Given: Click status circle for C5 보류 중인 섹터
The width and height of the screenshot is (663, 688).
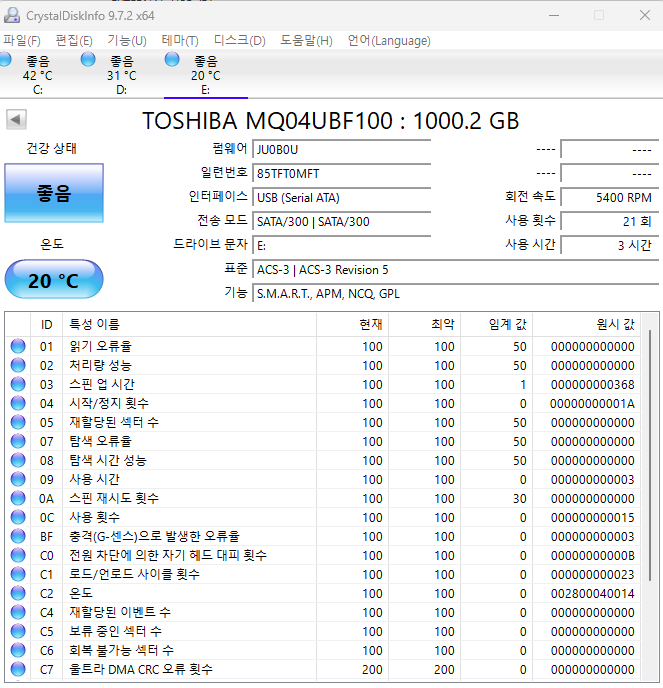Looking at the screenshot, I should click(18, 631).
